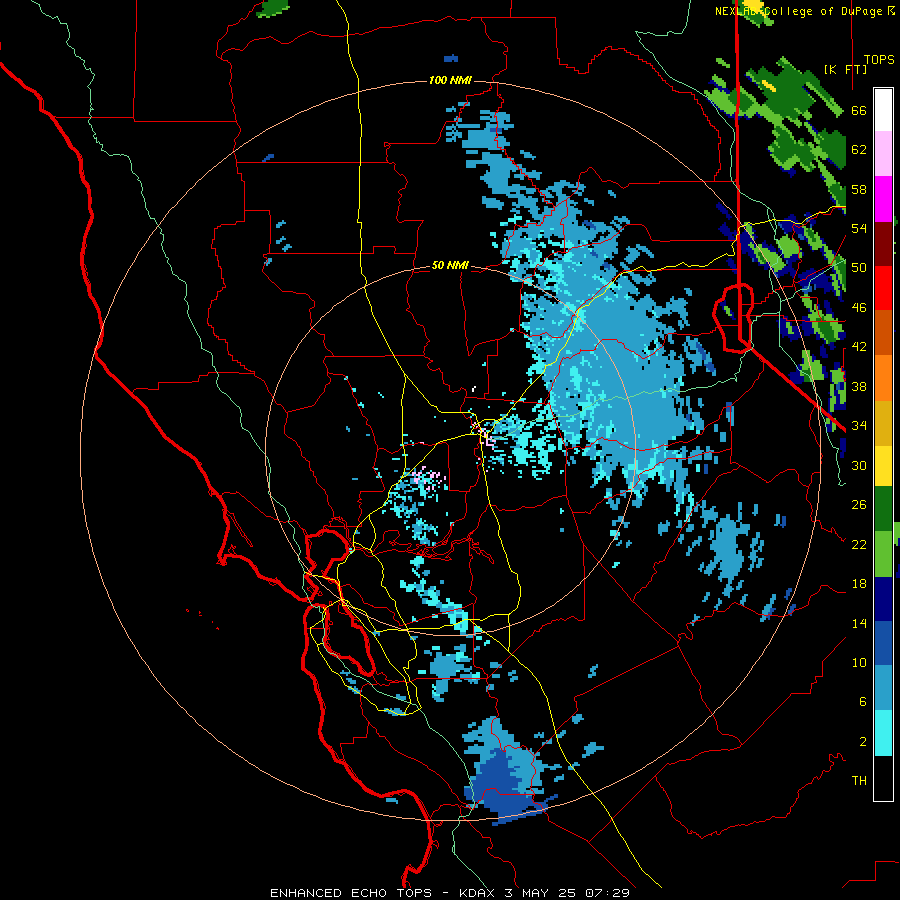Click the yellow legend swatch
The image size is (900, 900).
click(x=883, y=466)
